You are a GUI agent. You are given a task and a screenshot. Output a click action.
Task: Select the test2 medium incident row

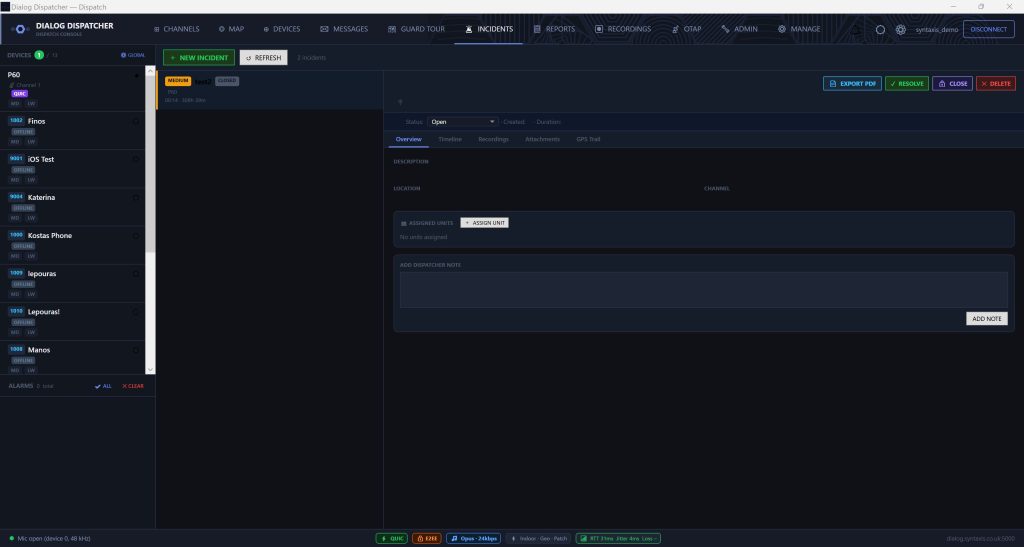(x=270, y=90)
